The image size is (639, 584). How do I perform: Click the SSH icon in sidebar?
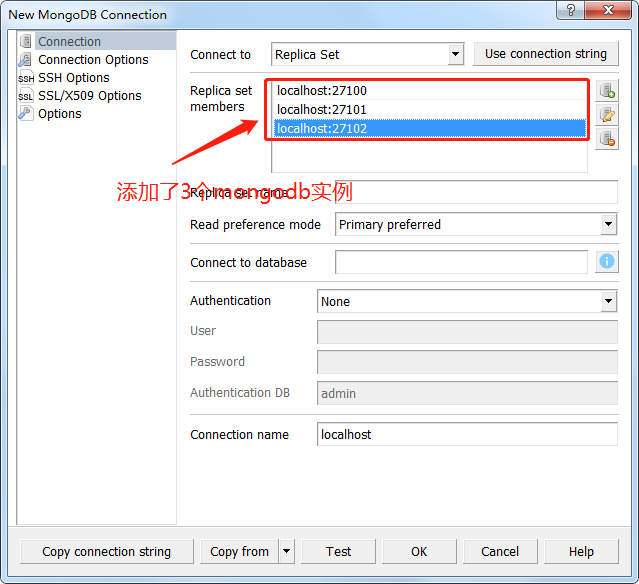tap(26, 78)
